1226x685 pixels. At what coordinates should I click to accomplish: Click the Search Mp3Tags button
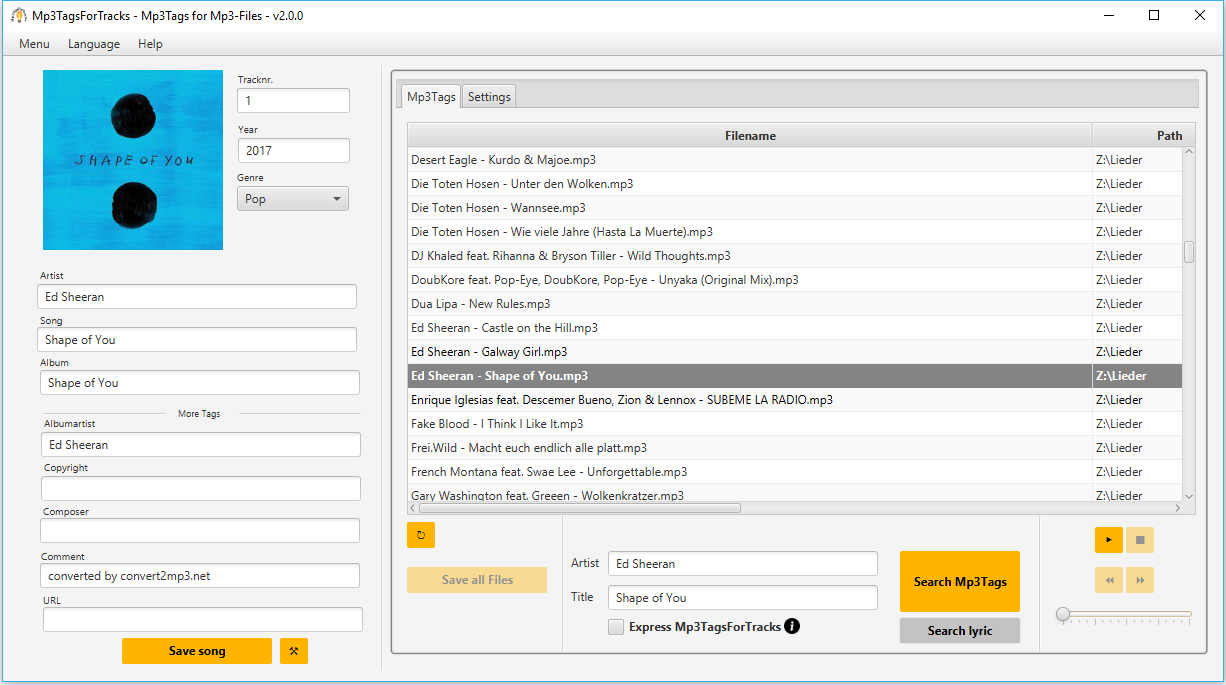(x=960, y=582)
